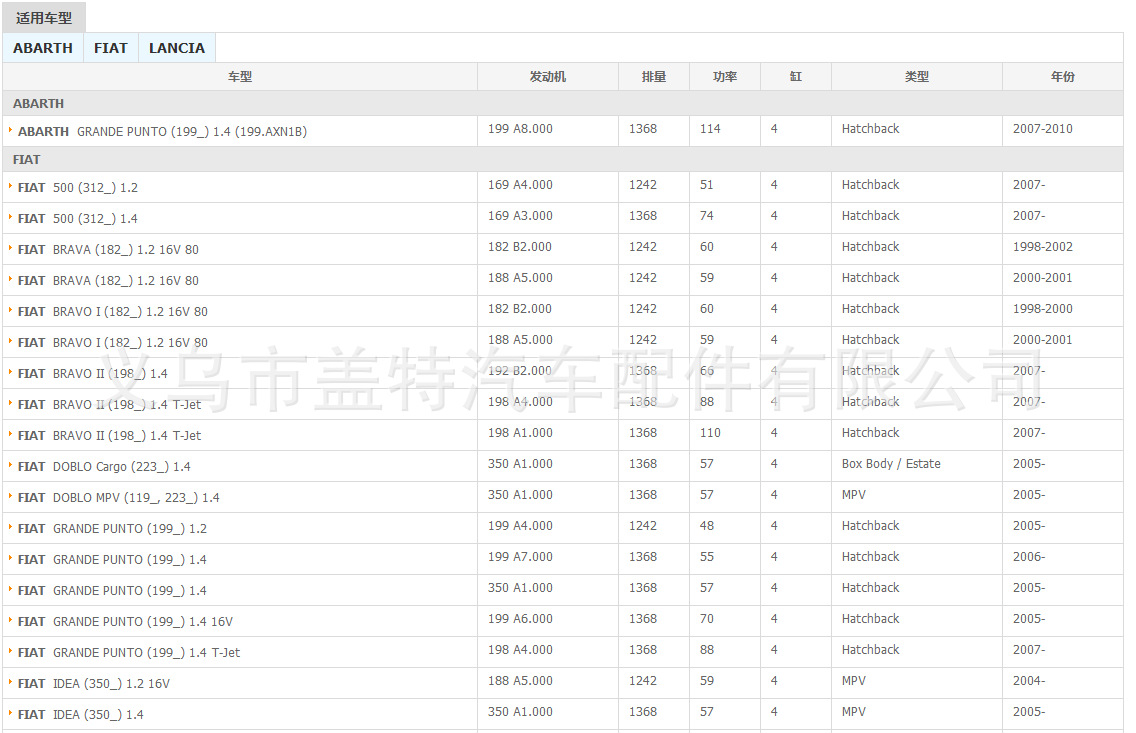Screen dimensions: 1136x733
Task: Click year range 2007-2010
Action: (1043, 129)
